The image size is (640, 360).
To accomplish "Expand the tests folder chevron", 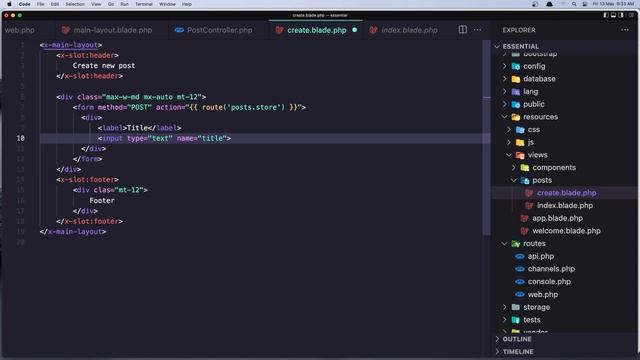I will pos(504,320).
